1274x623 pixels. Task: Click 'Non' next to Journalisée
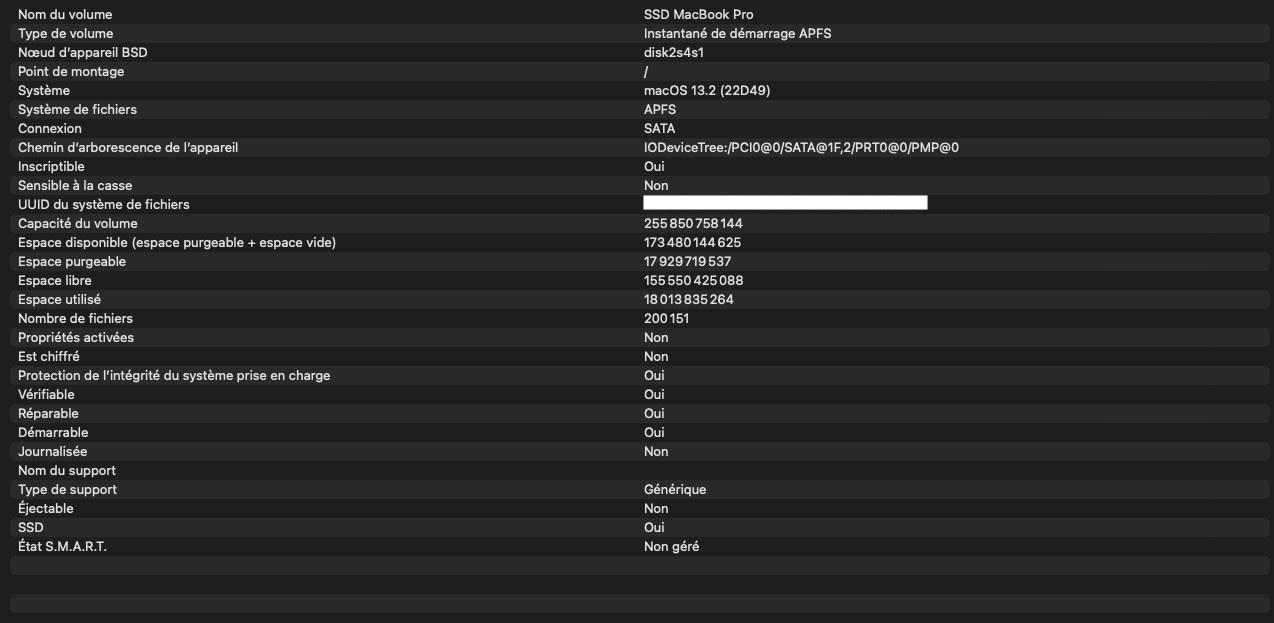pyautogui.click(x=656, y=452)
